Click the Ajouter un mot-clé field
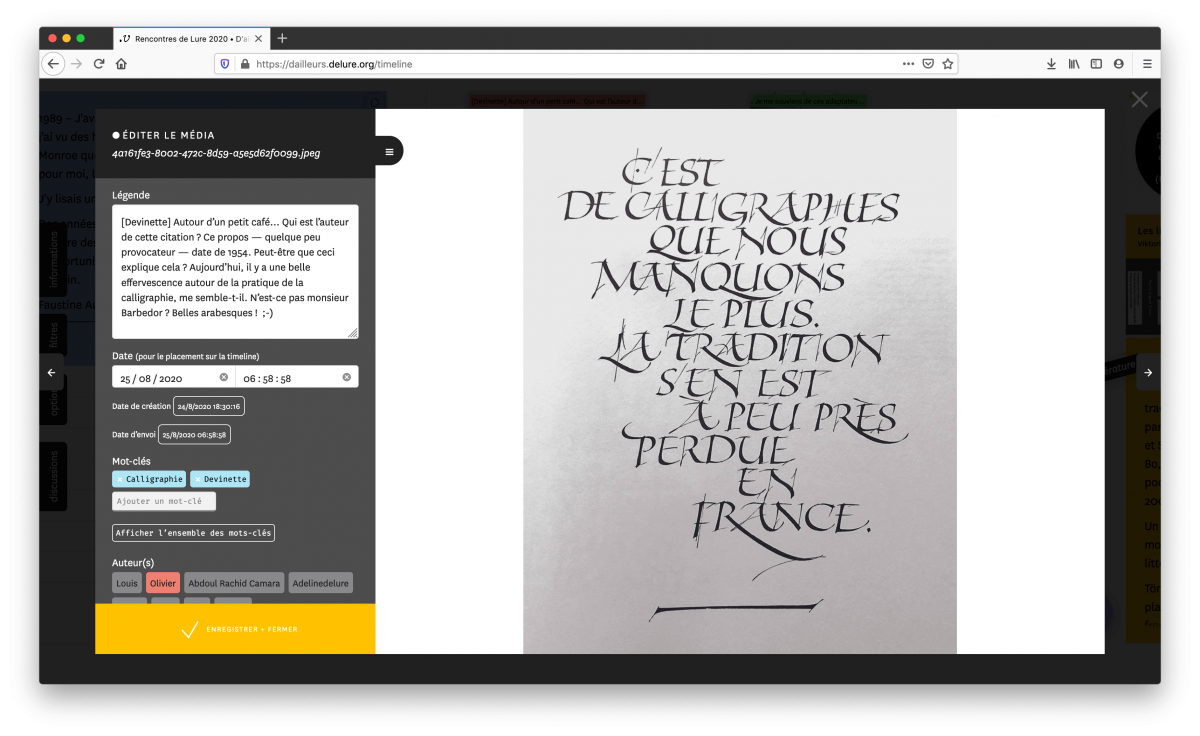Viewport: 1200px width, 736px height. pyautogui.click(x=164, y=501)
